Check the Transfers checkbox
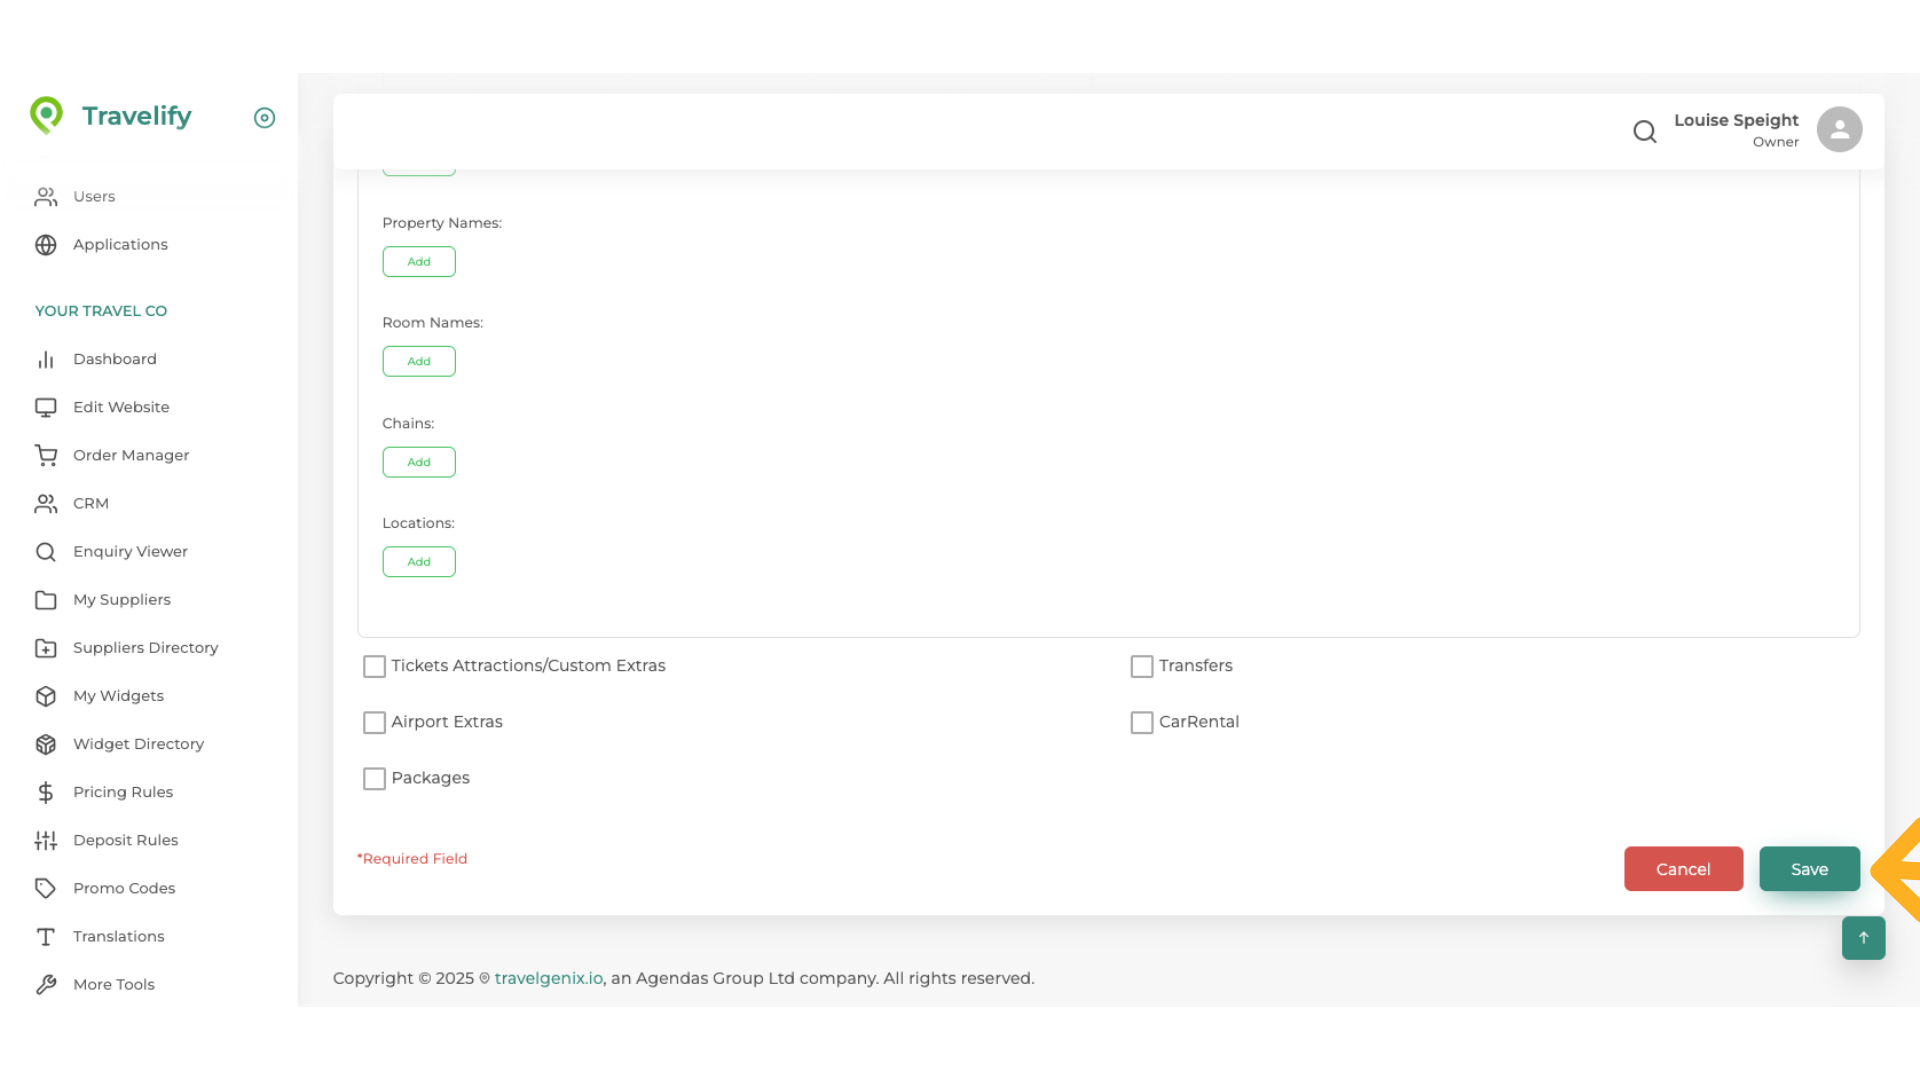The image size is (1920, 1080). (1141, 667)
